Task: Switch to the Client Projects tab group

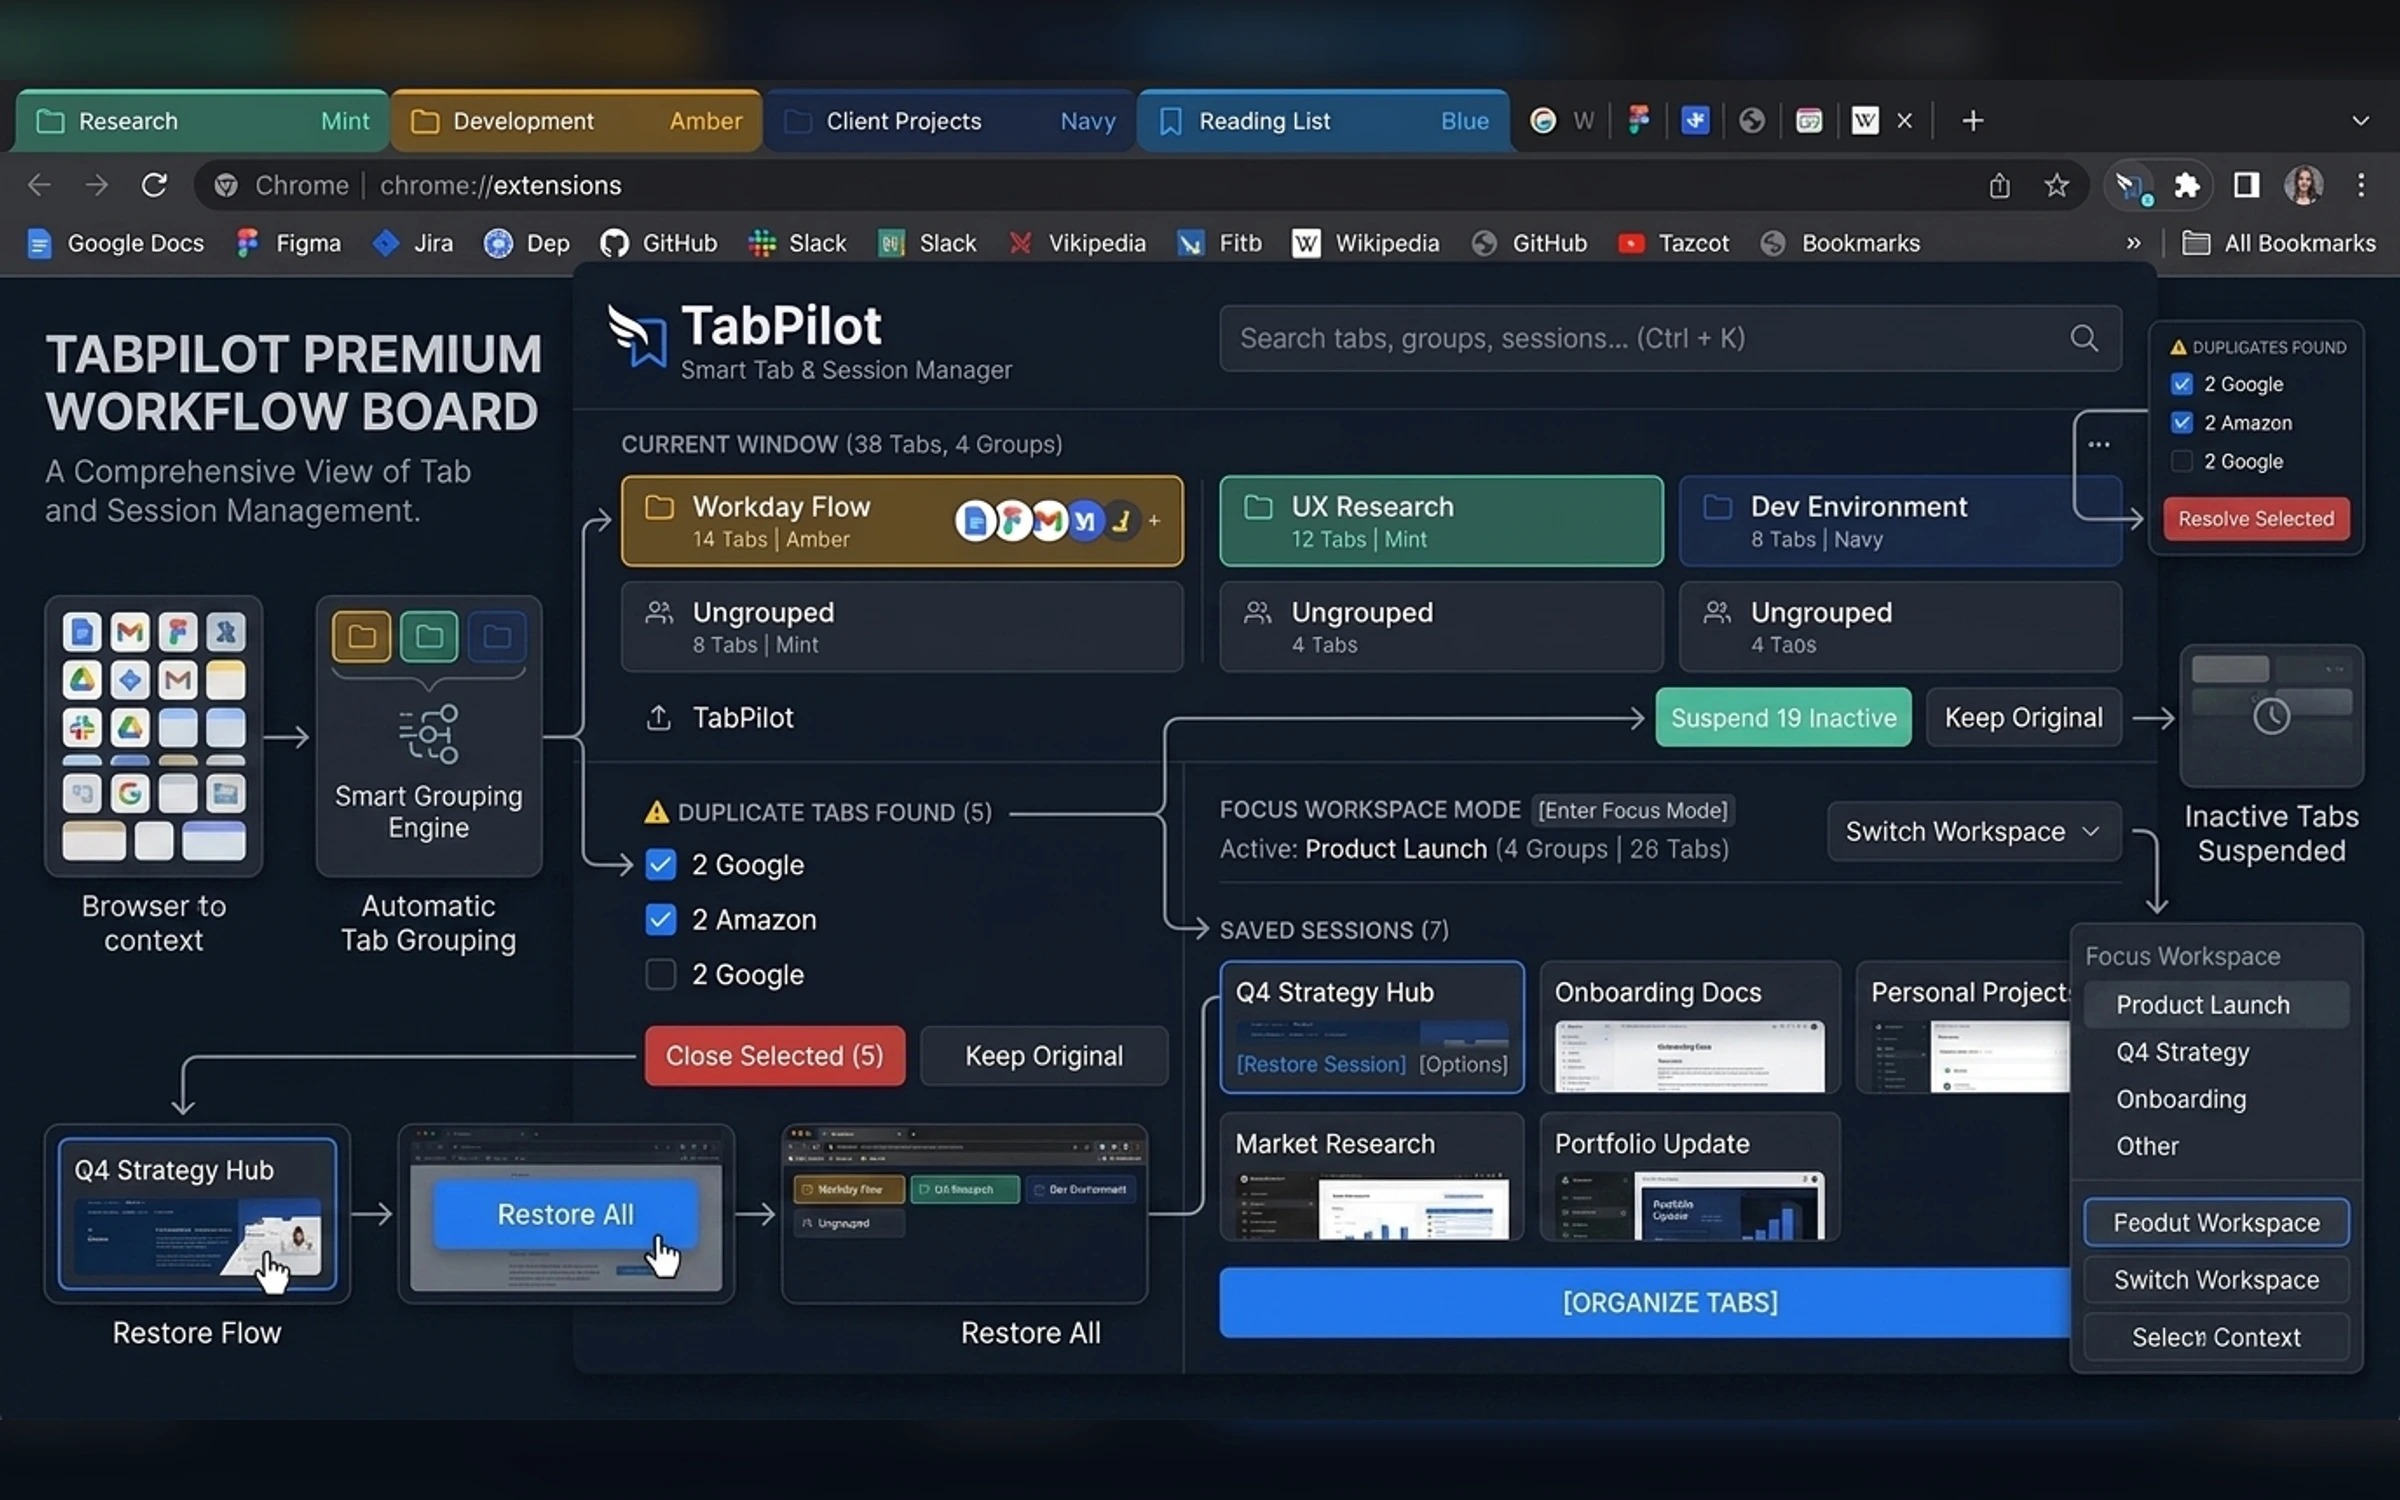Action: (x=950, y=121)
